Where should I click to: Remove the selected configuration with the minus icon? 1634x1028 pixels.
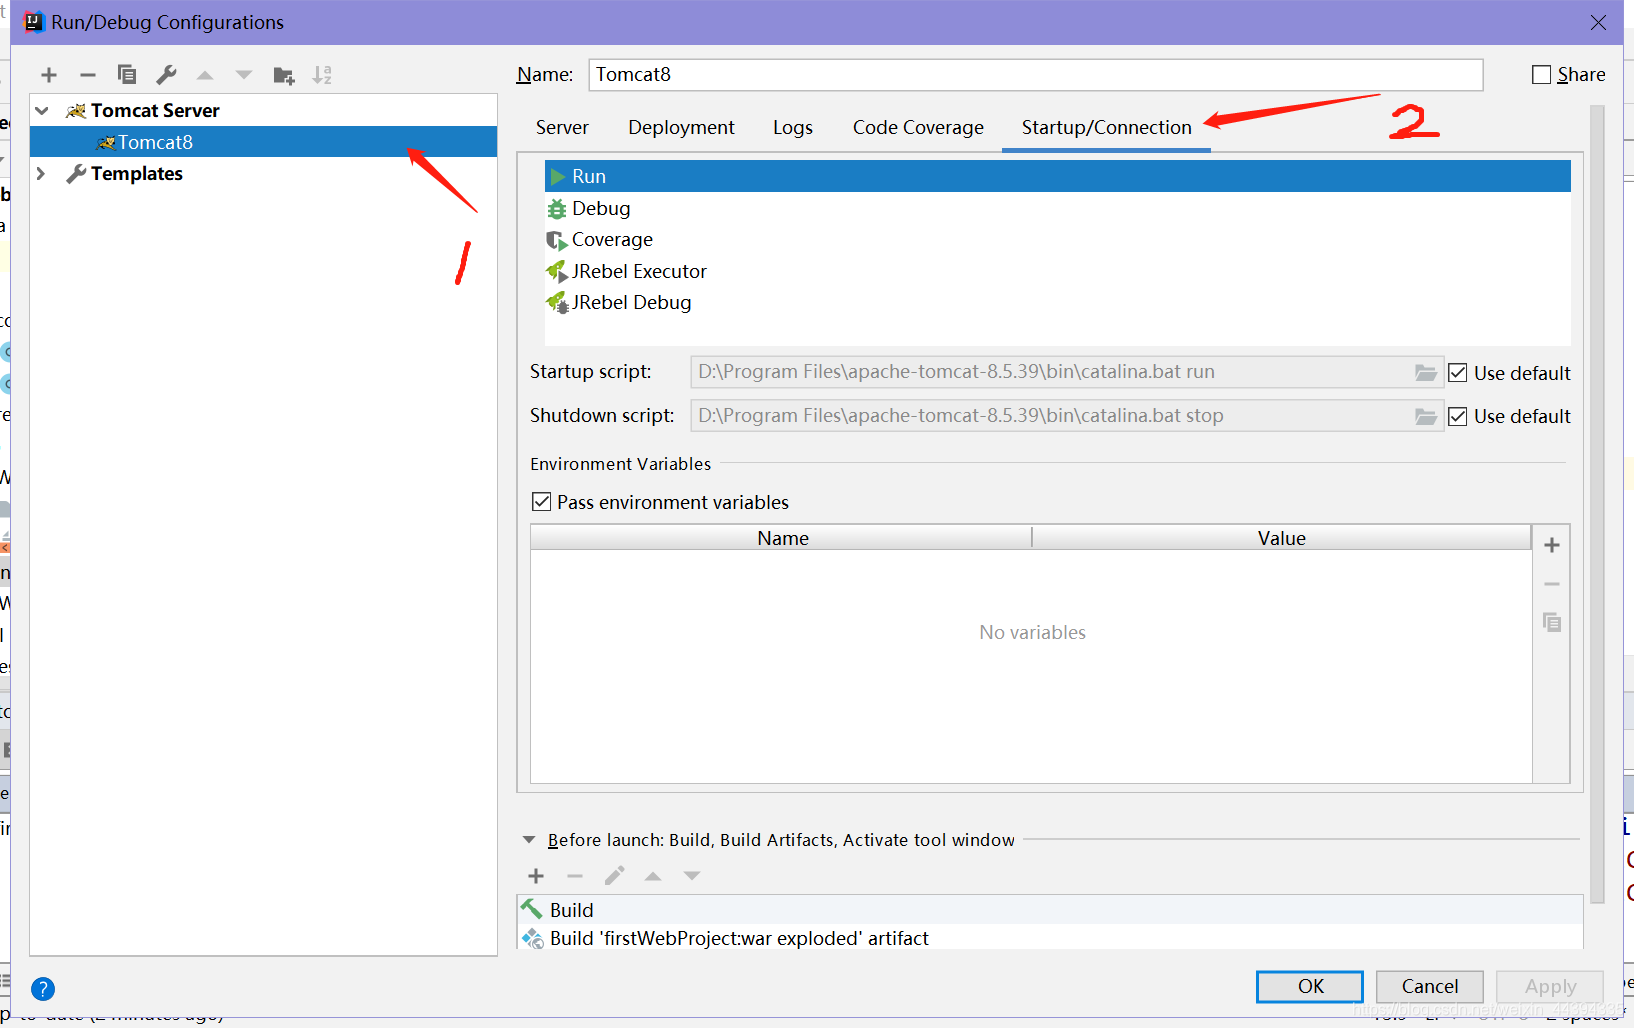pos(88,75)
